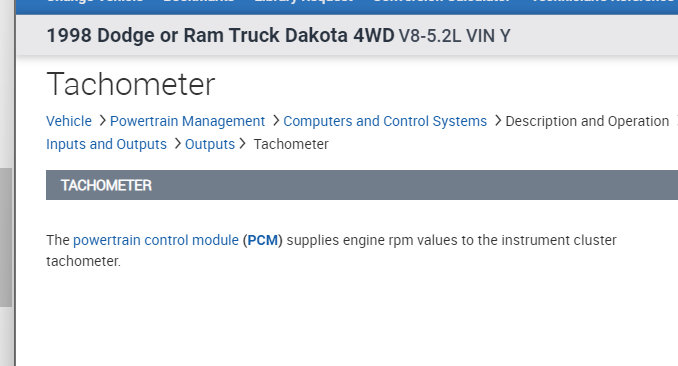Click the Tachometer breadcrumb entry
Viewport: 678px width, 366px height.
tap(291, 144)
